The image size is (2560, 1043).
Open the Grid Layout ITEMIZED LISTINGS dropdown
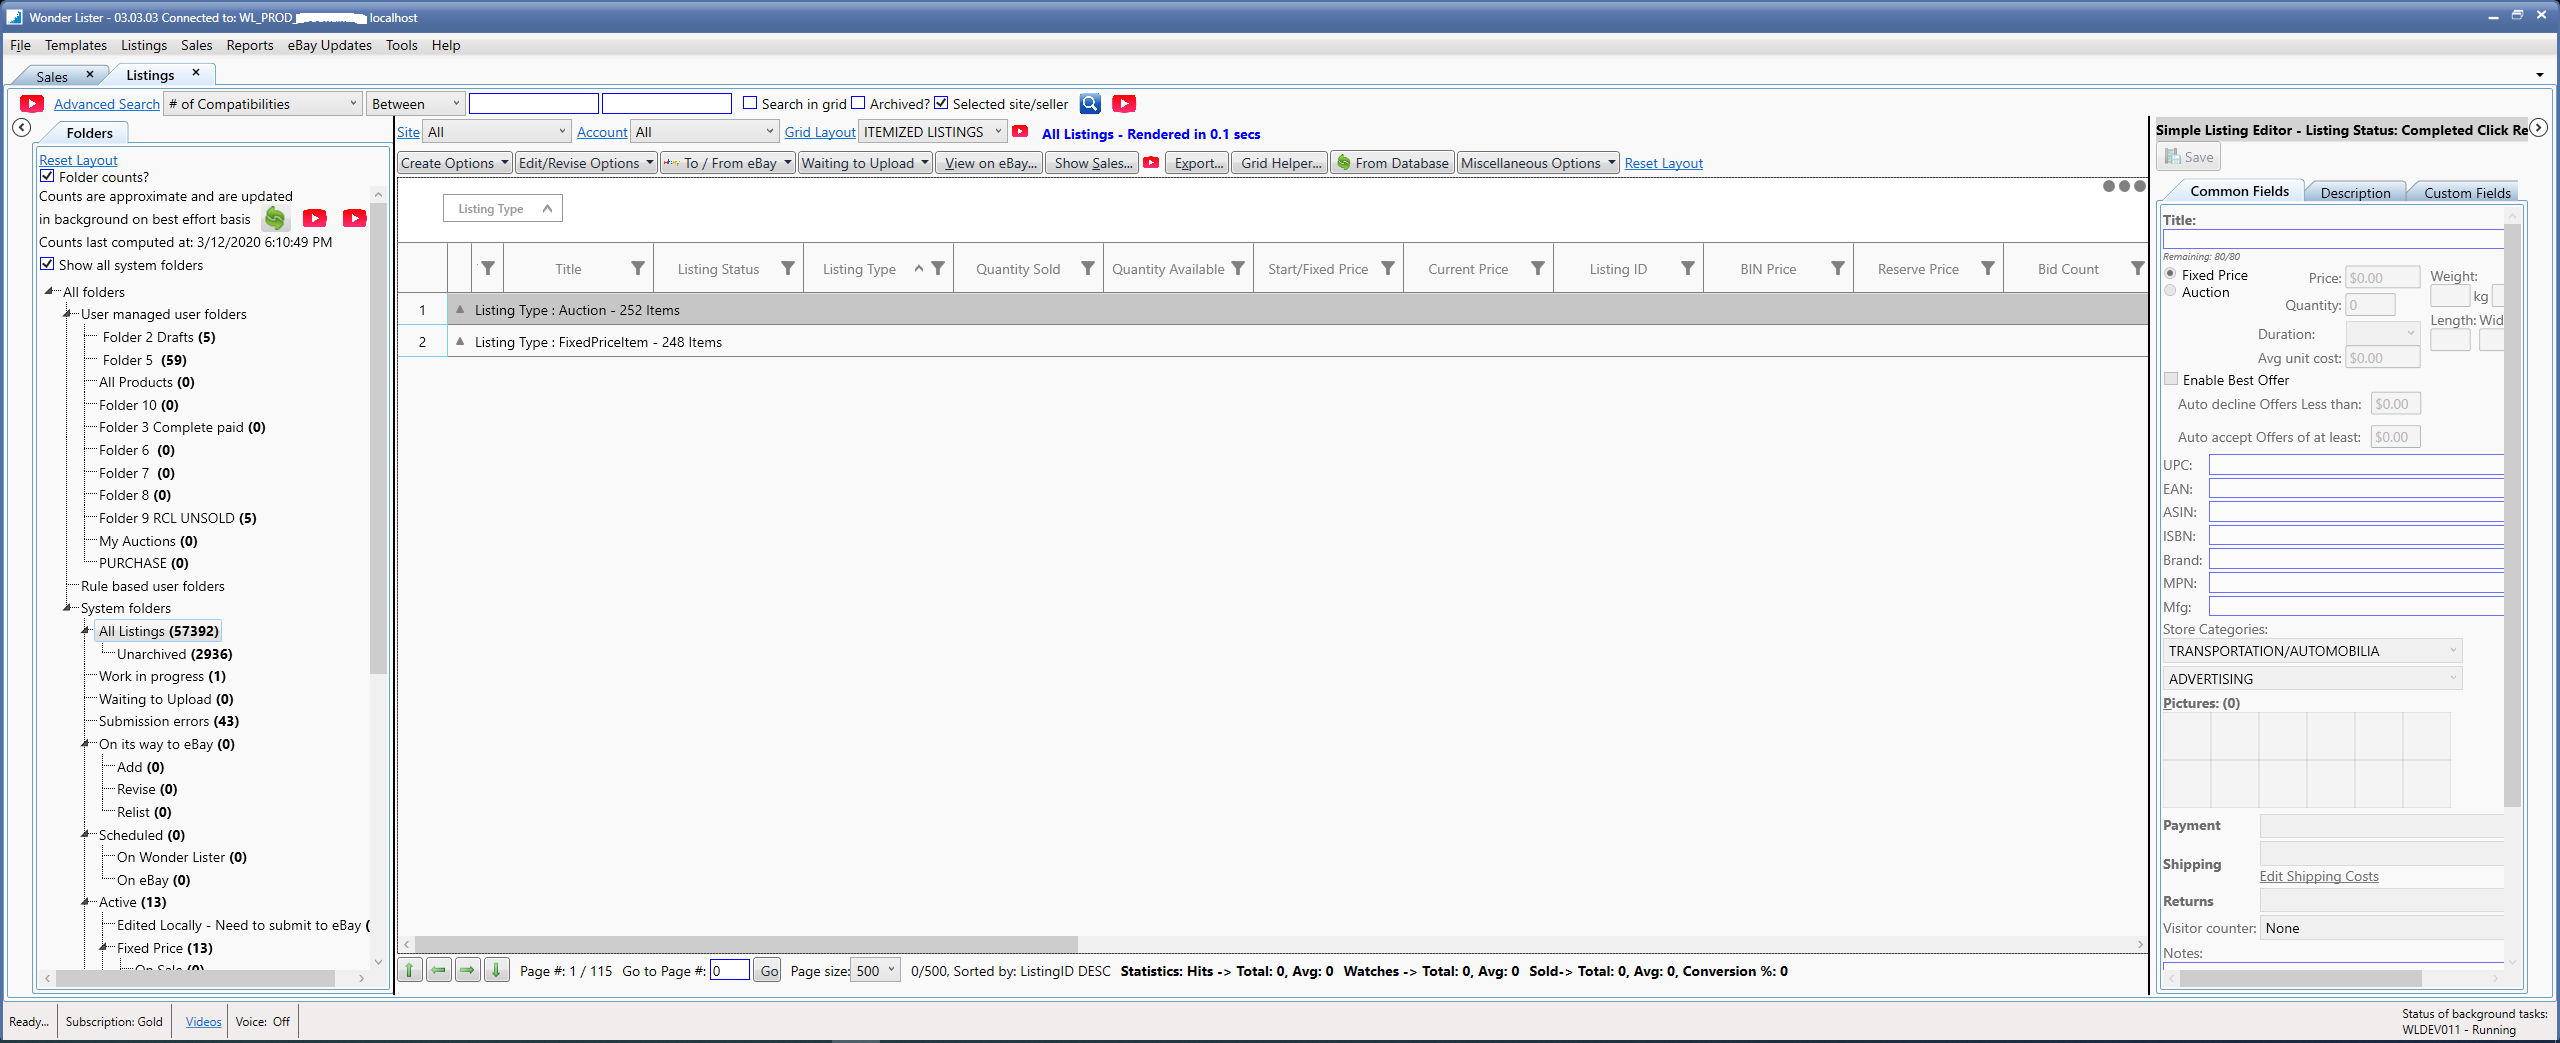[933, 131]
